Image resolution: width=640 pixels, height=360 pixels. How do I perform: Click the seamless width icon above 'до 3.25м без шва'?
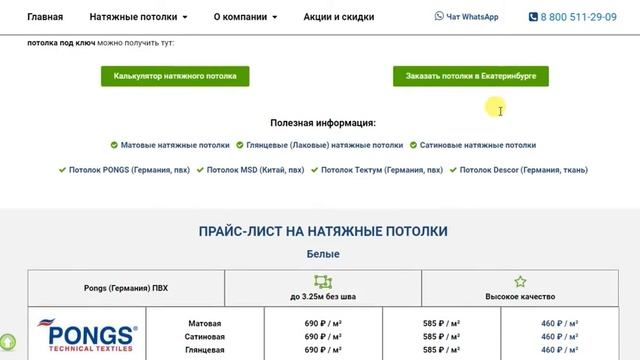pos(323,281)
